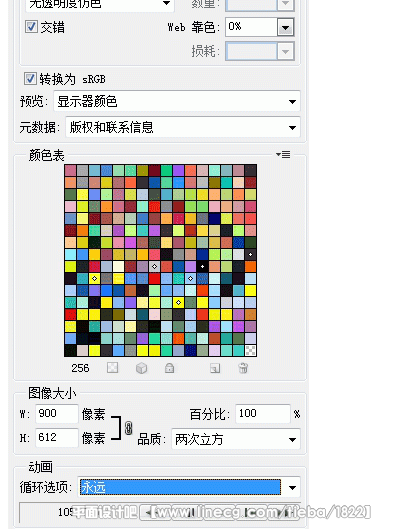The height and width of the screenshot is (529, 405).
Task: Open the Web 靠色 percentage dropdown
Action: click(x=285, y=27)
